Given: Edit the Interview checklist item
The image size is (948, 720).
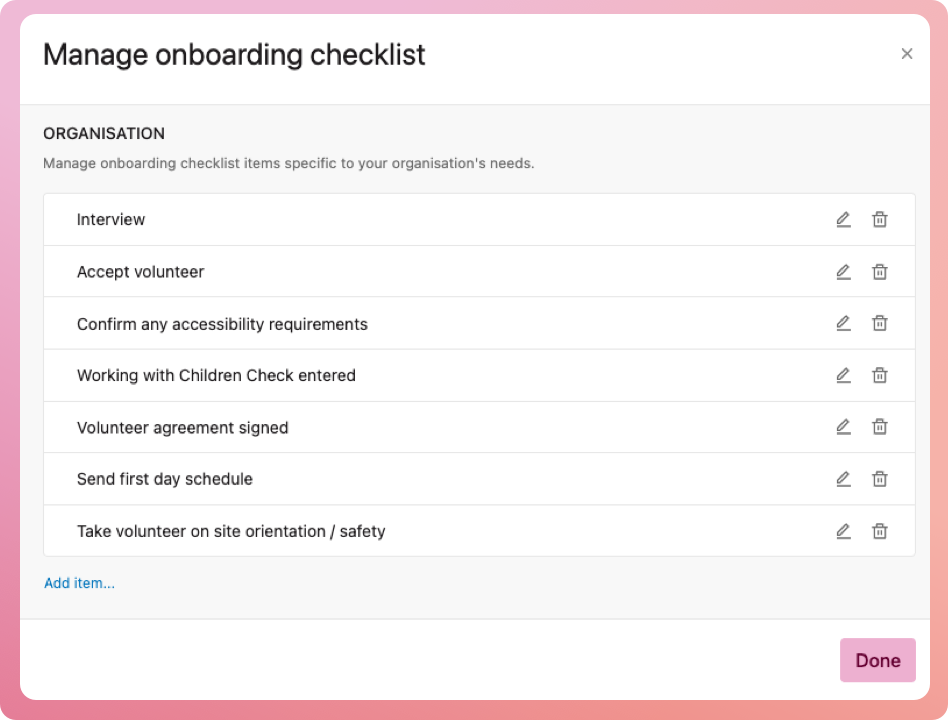Looking at the screenshot, I should click(x=843, y=220).
